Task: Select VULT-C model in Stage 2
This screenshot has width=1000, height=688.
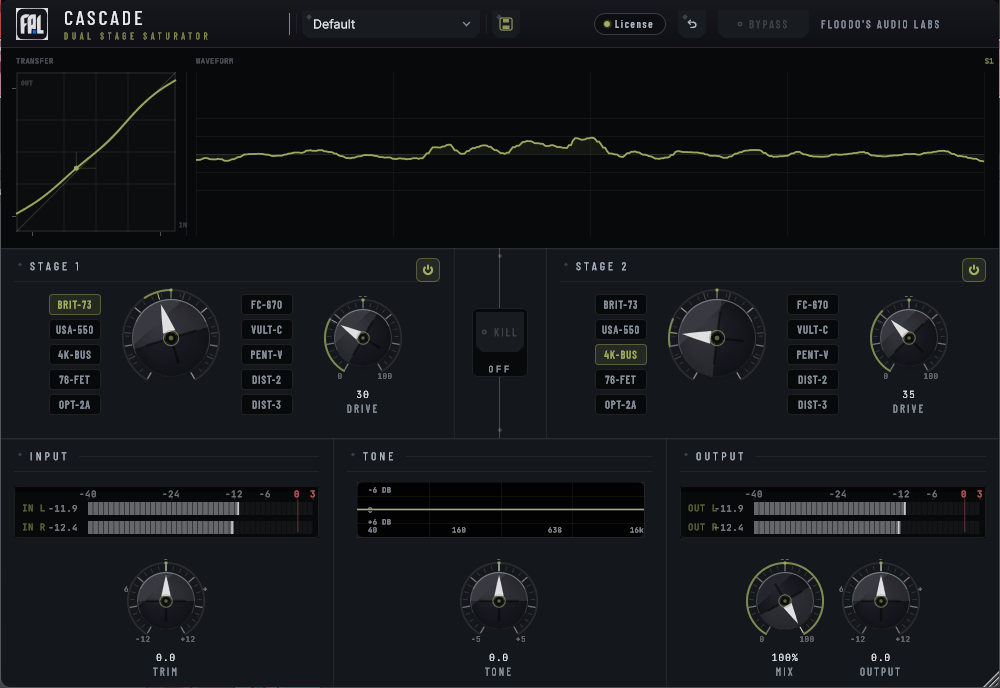Action: [x=812, y=330]
